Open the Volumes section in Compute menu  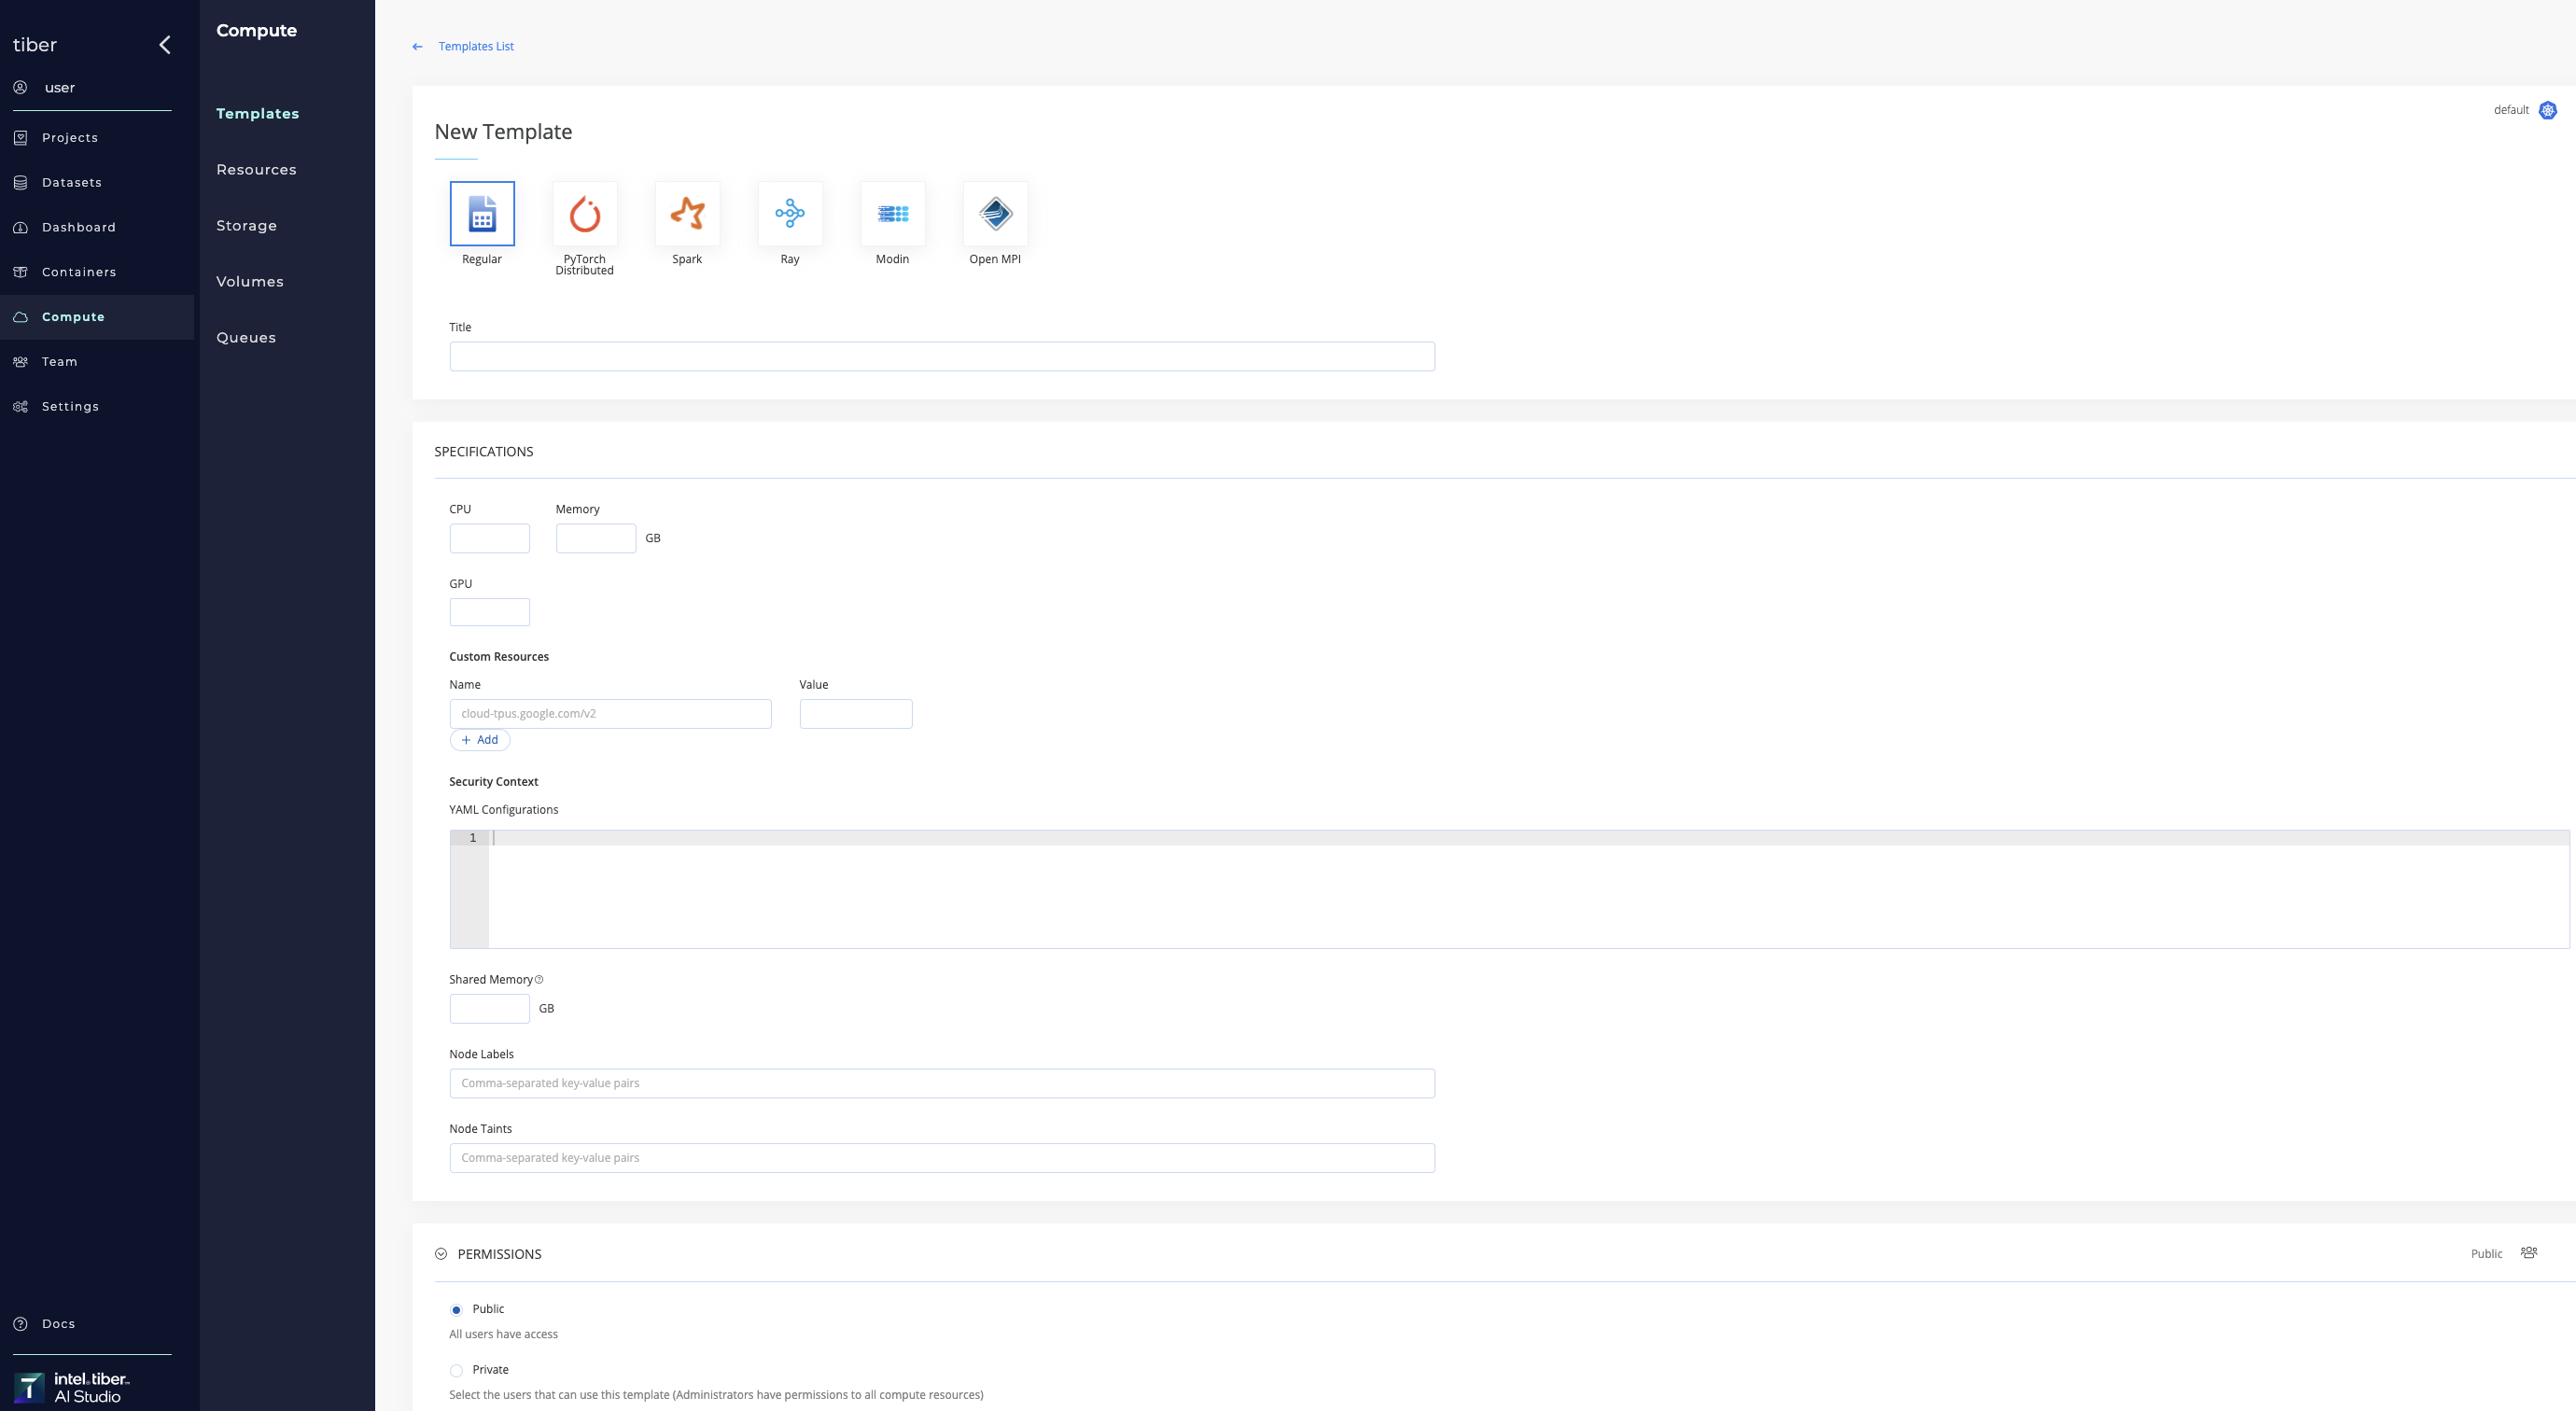click(x=250, y=282)
